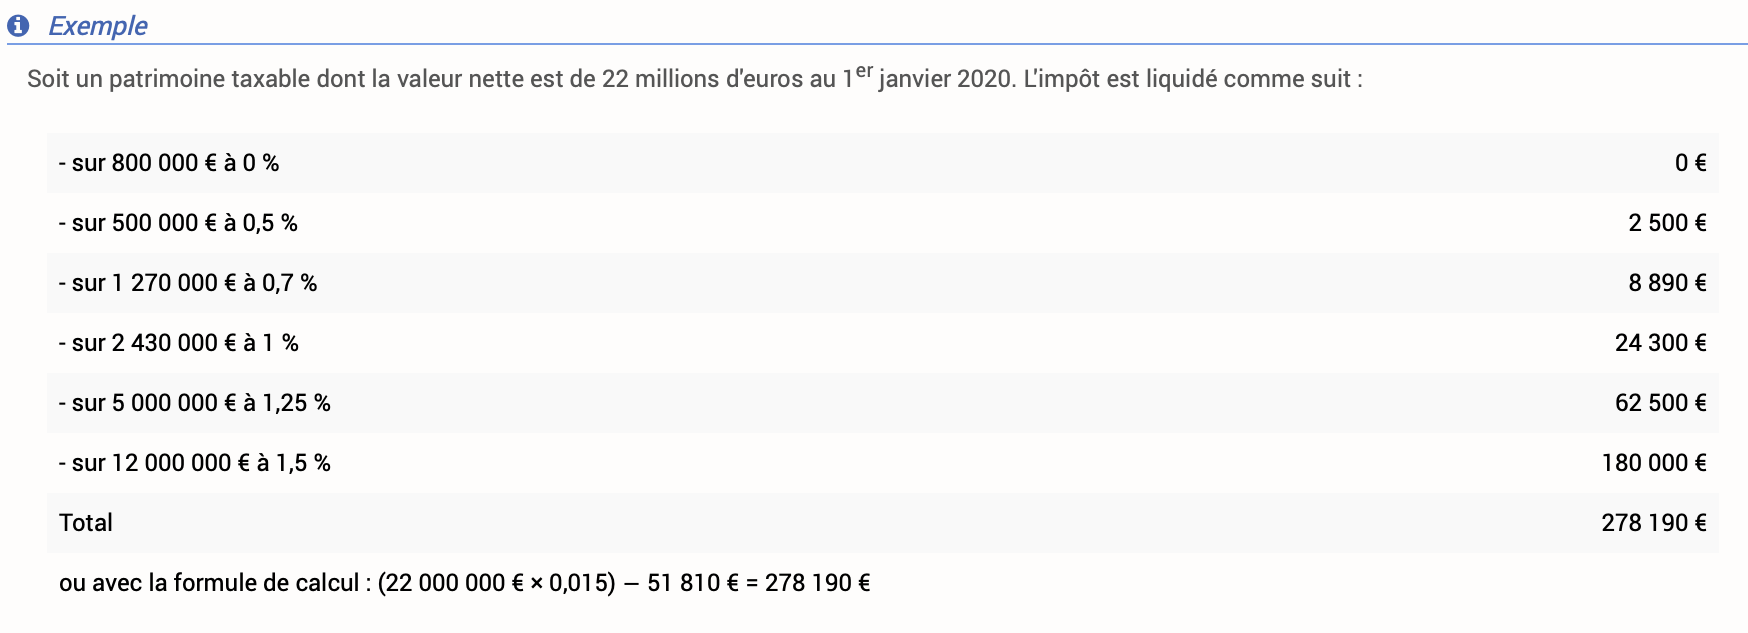Select the row 'sur 500 000 € à 0,5 %'

[882, 223]
